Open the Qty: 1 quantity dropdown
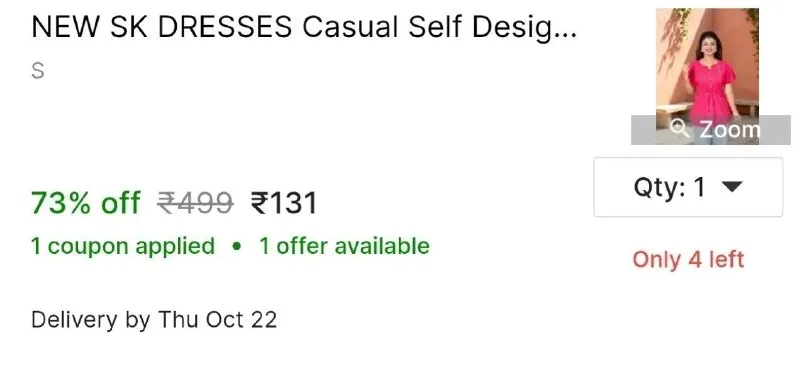 pos(688,187)
